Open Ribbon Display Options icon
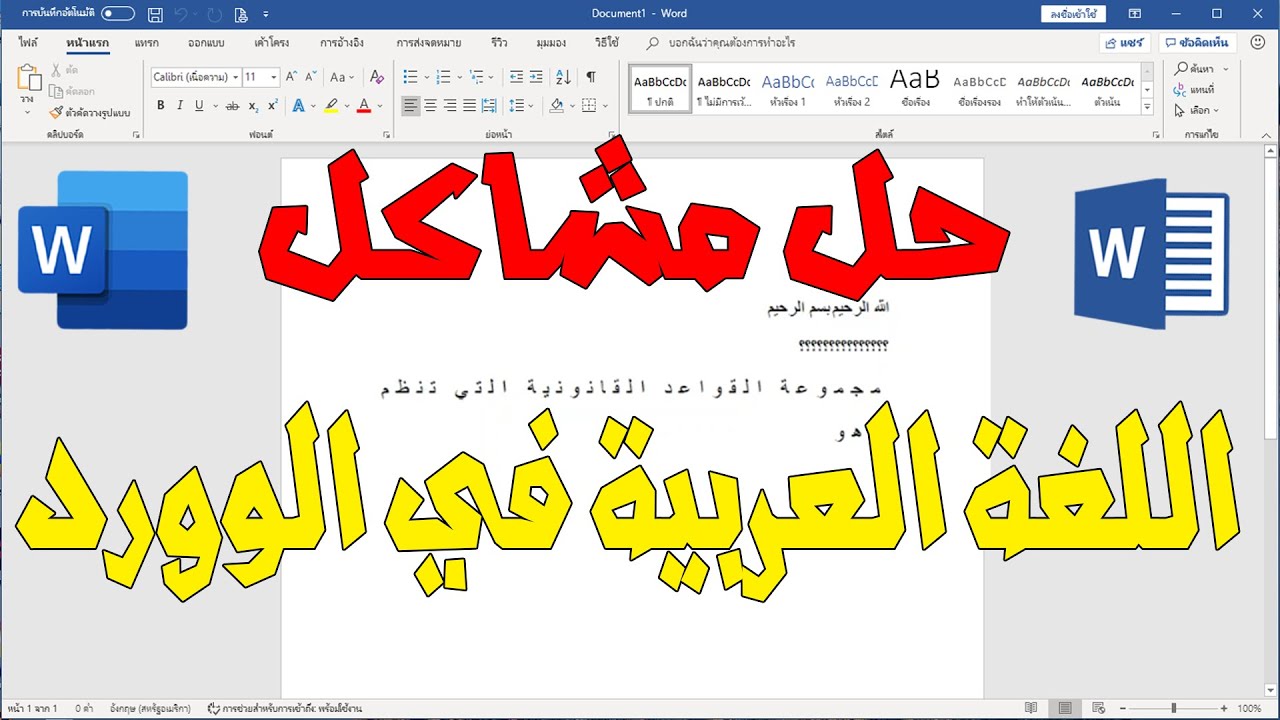The image size is (1280, 720). [x=1134, y=14]
